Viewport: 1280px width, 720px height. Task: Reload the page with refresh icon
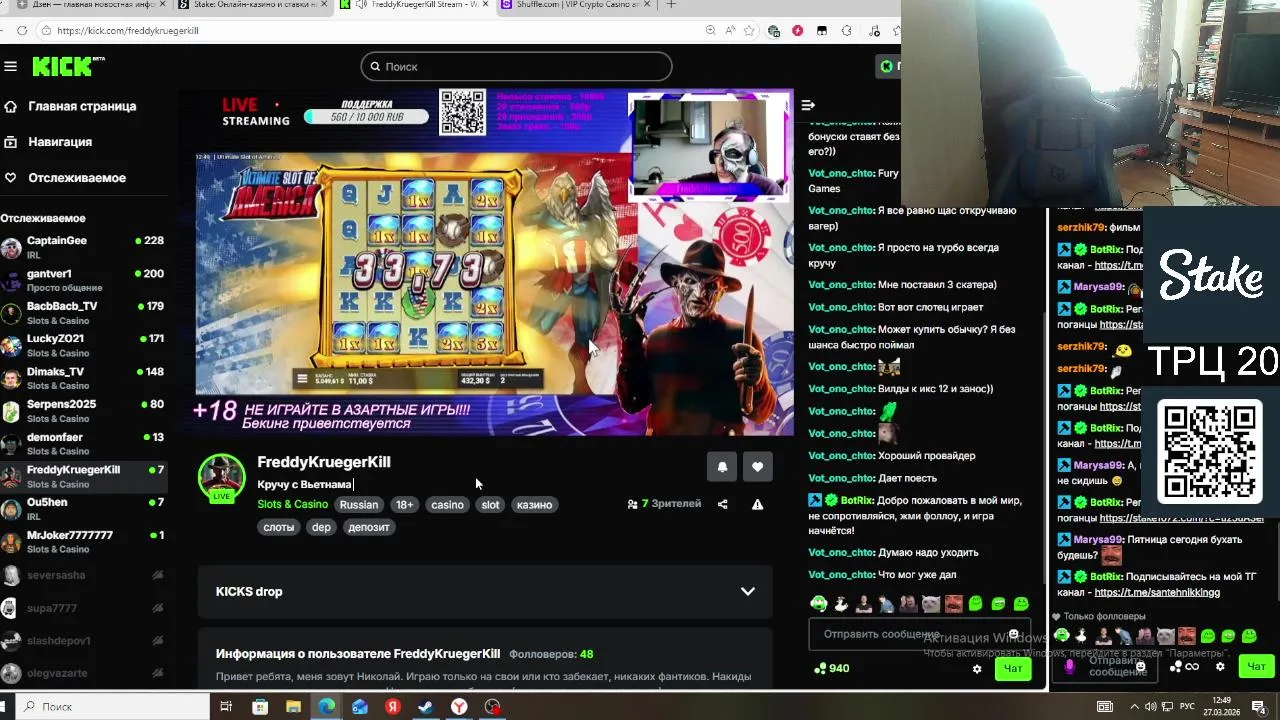click(x=20, y=31)
